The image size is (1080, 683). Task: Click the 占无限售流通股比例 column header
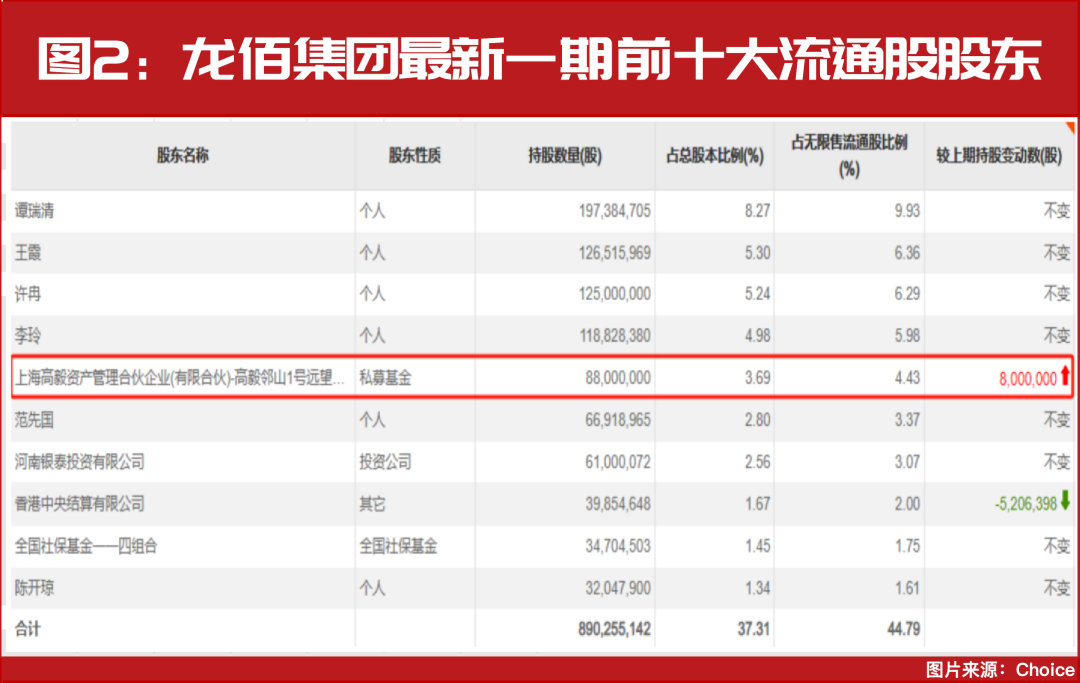849,156
